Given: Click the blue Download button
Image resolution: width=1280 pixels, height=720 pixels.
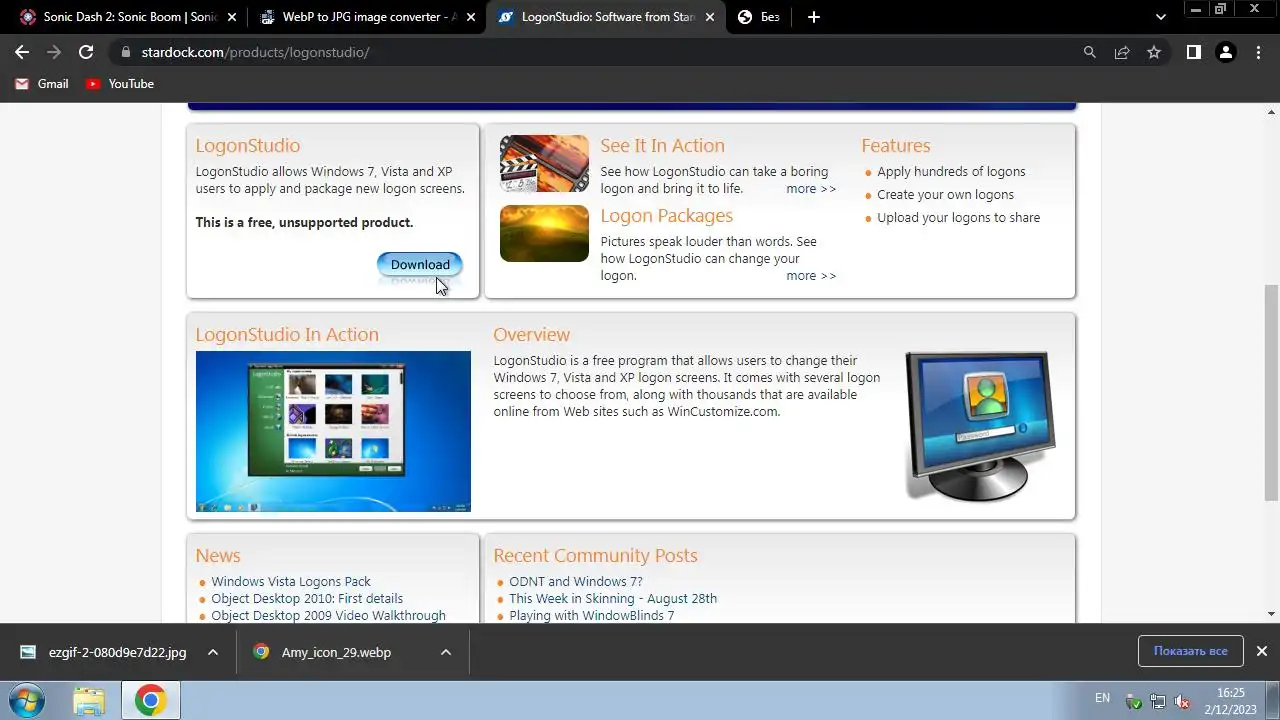Looking at the screenshot, I should point(420,264).
